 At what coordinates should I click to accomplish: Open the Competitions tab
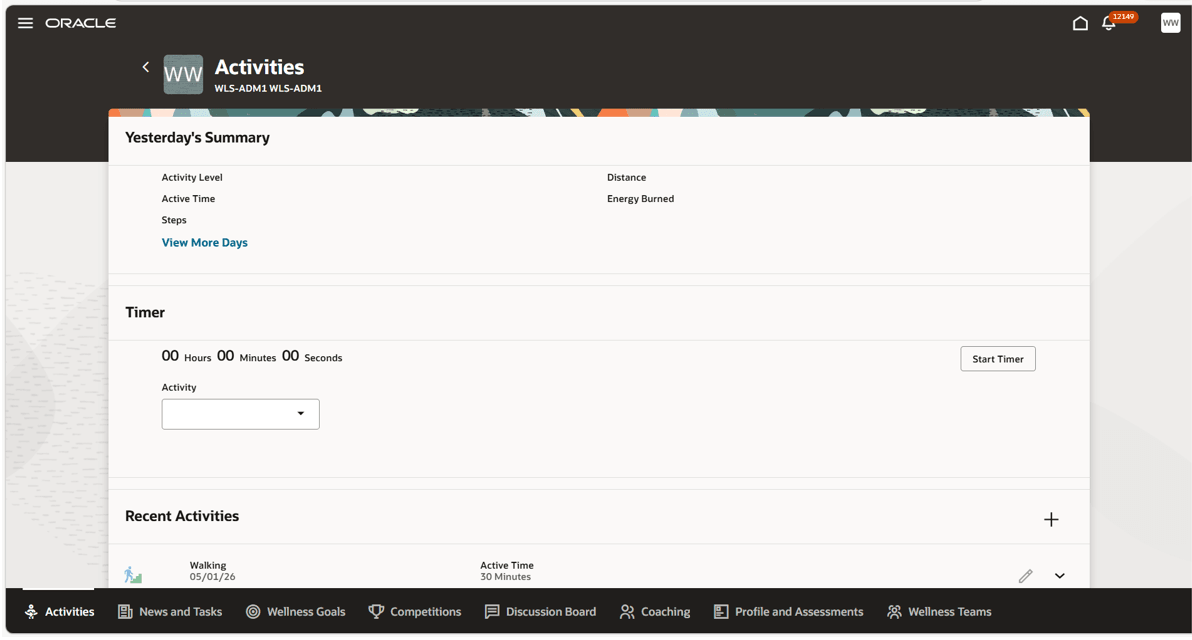[414, 611]
